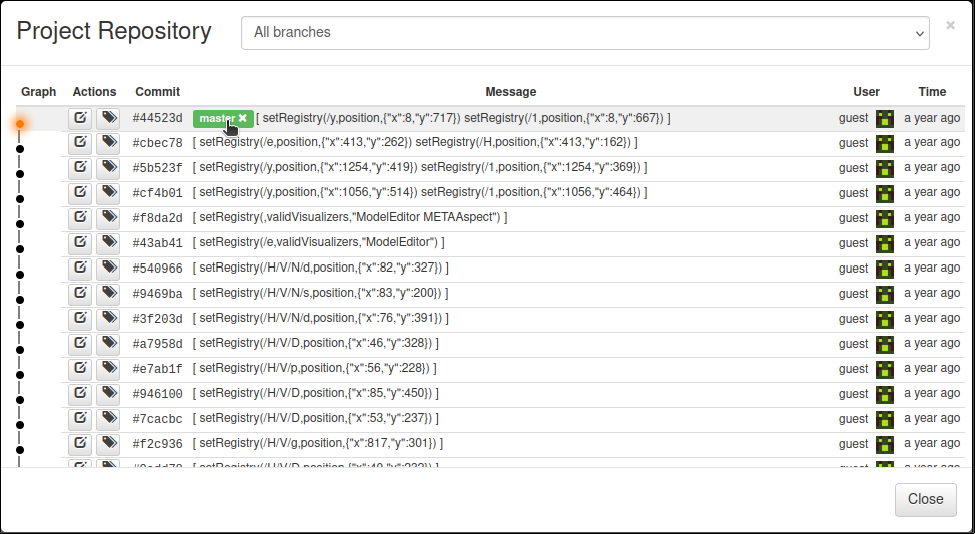This screenshot has height=534, width=975.
Task: Click the Commit column header
Action: pos(158,91)
